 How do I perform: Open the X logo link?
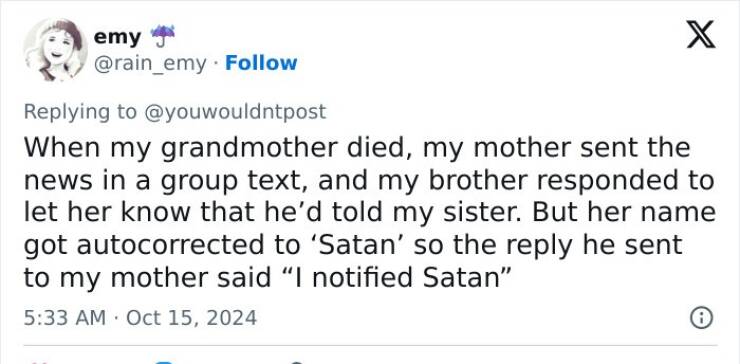pyautogui.click(x=701, y=34)
